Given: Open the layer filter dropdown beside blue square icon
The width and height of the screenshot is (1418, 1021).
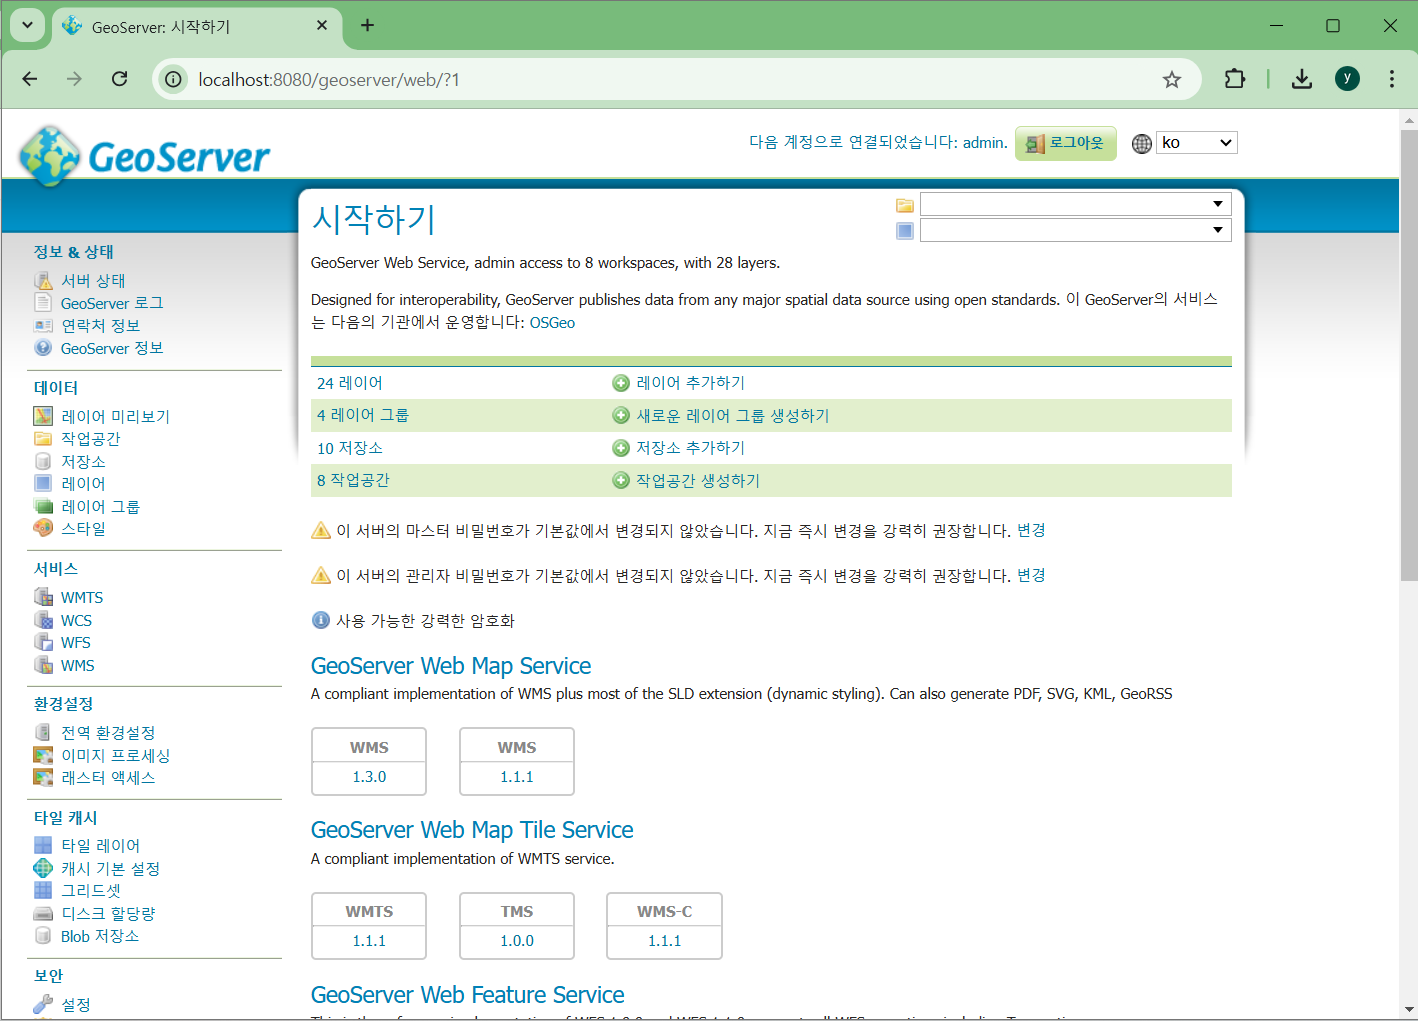Looking at the screenshot, I should (x=1075, y=230).
